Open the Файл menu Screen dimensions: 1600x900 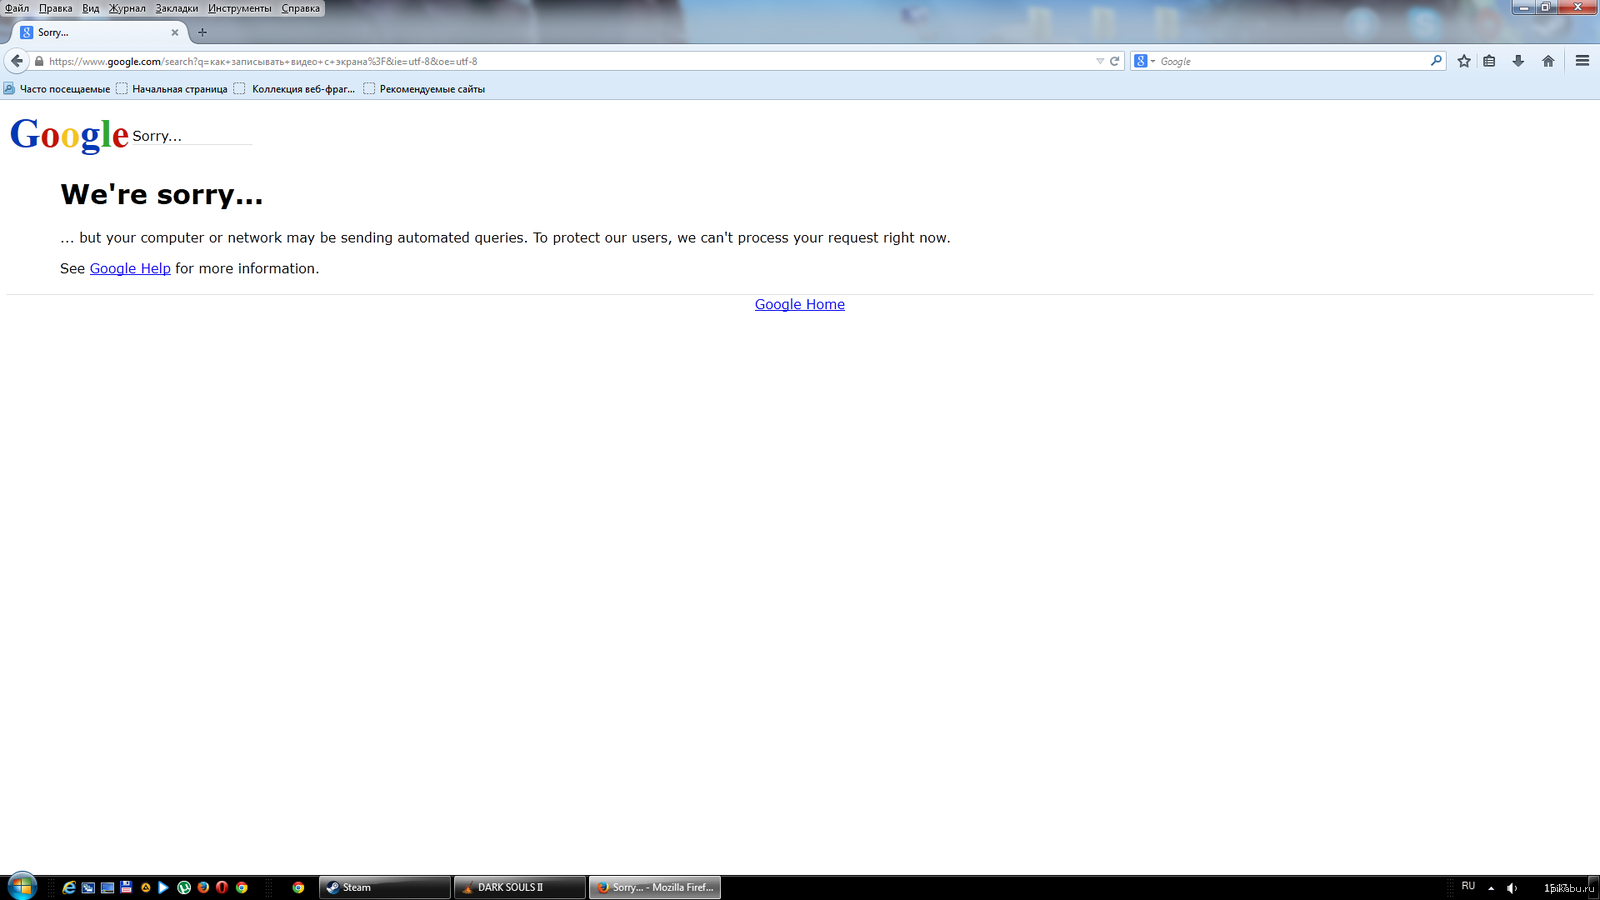click(x=17, y=8)
